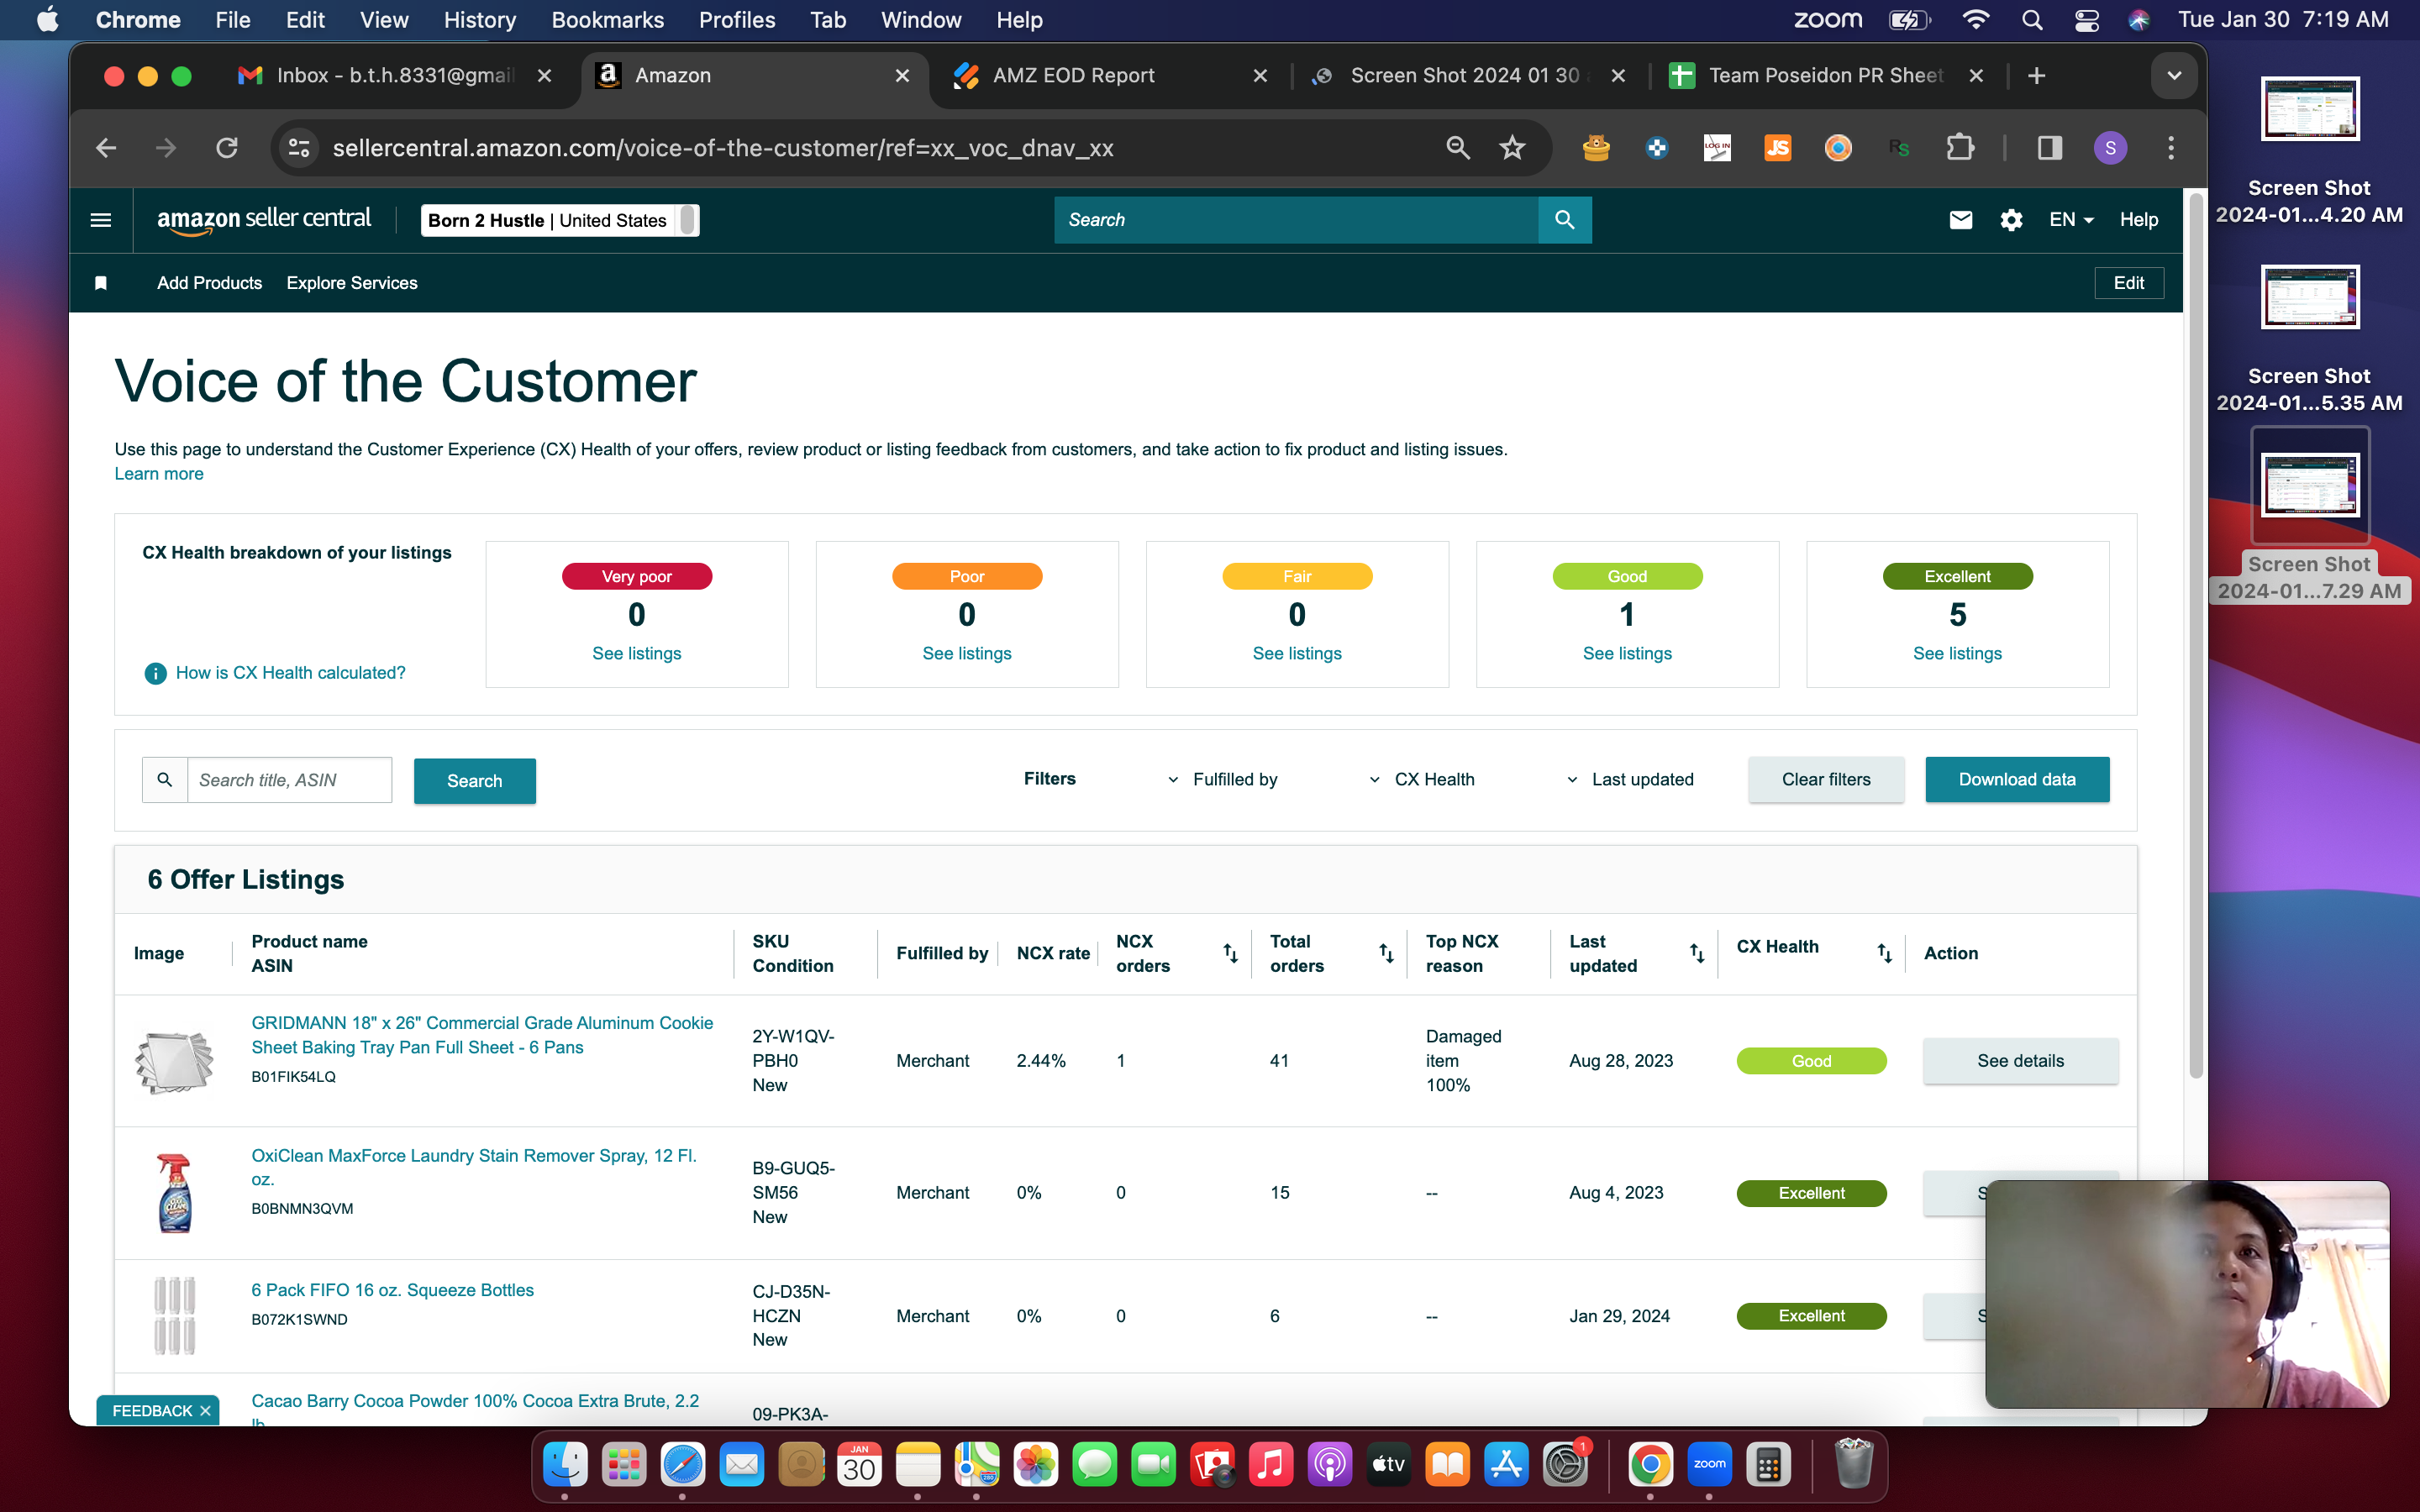
Task: Sort the table by Last updated
Action: 1697,953
